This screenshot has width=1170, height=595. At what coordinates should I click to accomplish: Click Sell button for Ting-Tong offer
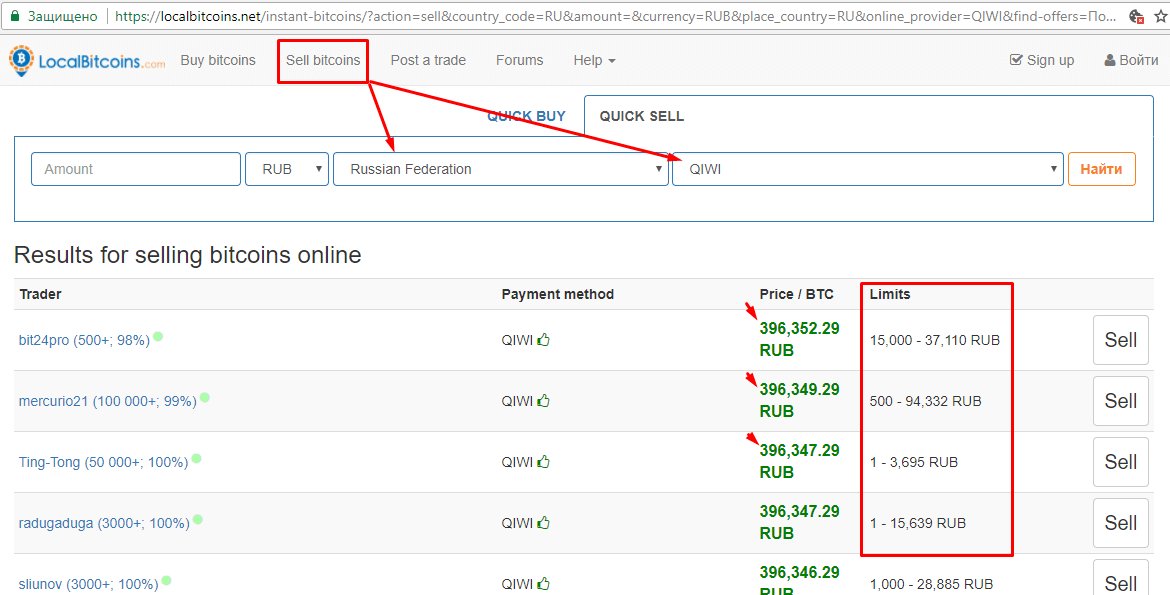click(1121, 462)
